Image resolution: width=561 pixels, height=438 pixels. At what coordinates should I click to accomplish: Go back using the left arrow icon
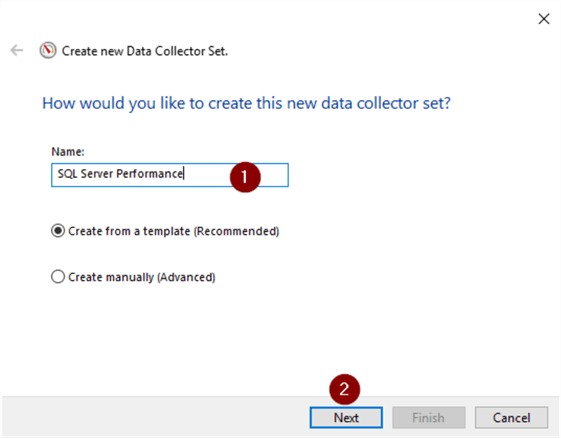pyautogui.click(x=16, y=50)
